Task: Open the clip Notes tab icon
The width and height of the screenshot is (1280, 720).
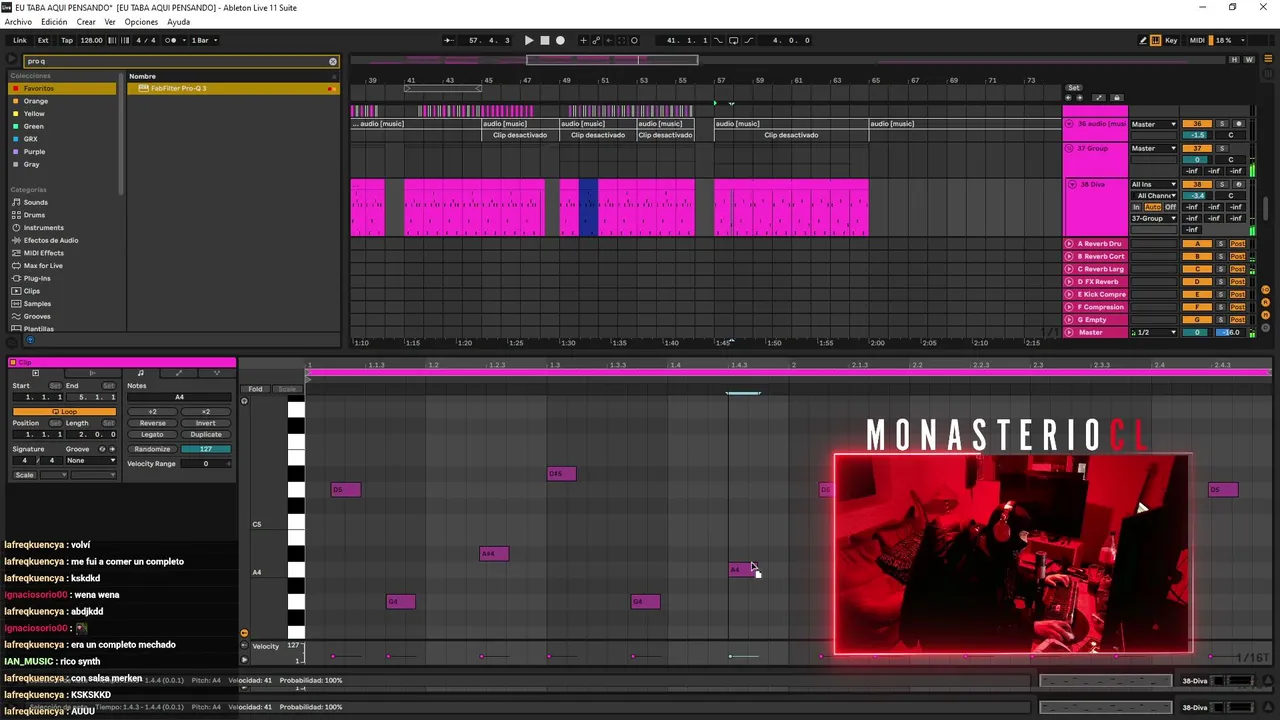Action: [x=140, y=373]
